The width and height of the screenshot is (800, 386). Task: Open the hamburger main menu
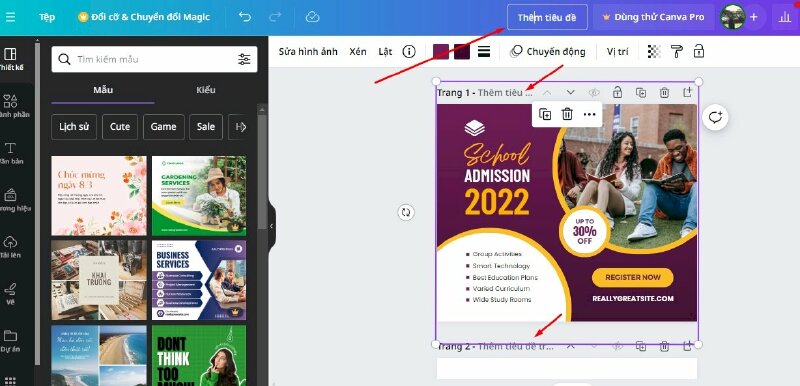[x=9, y=17]
